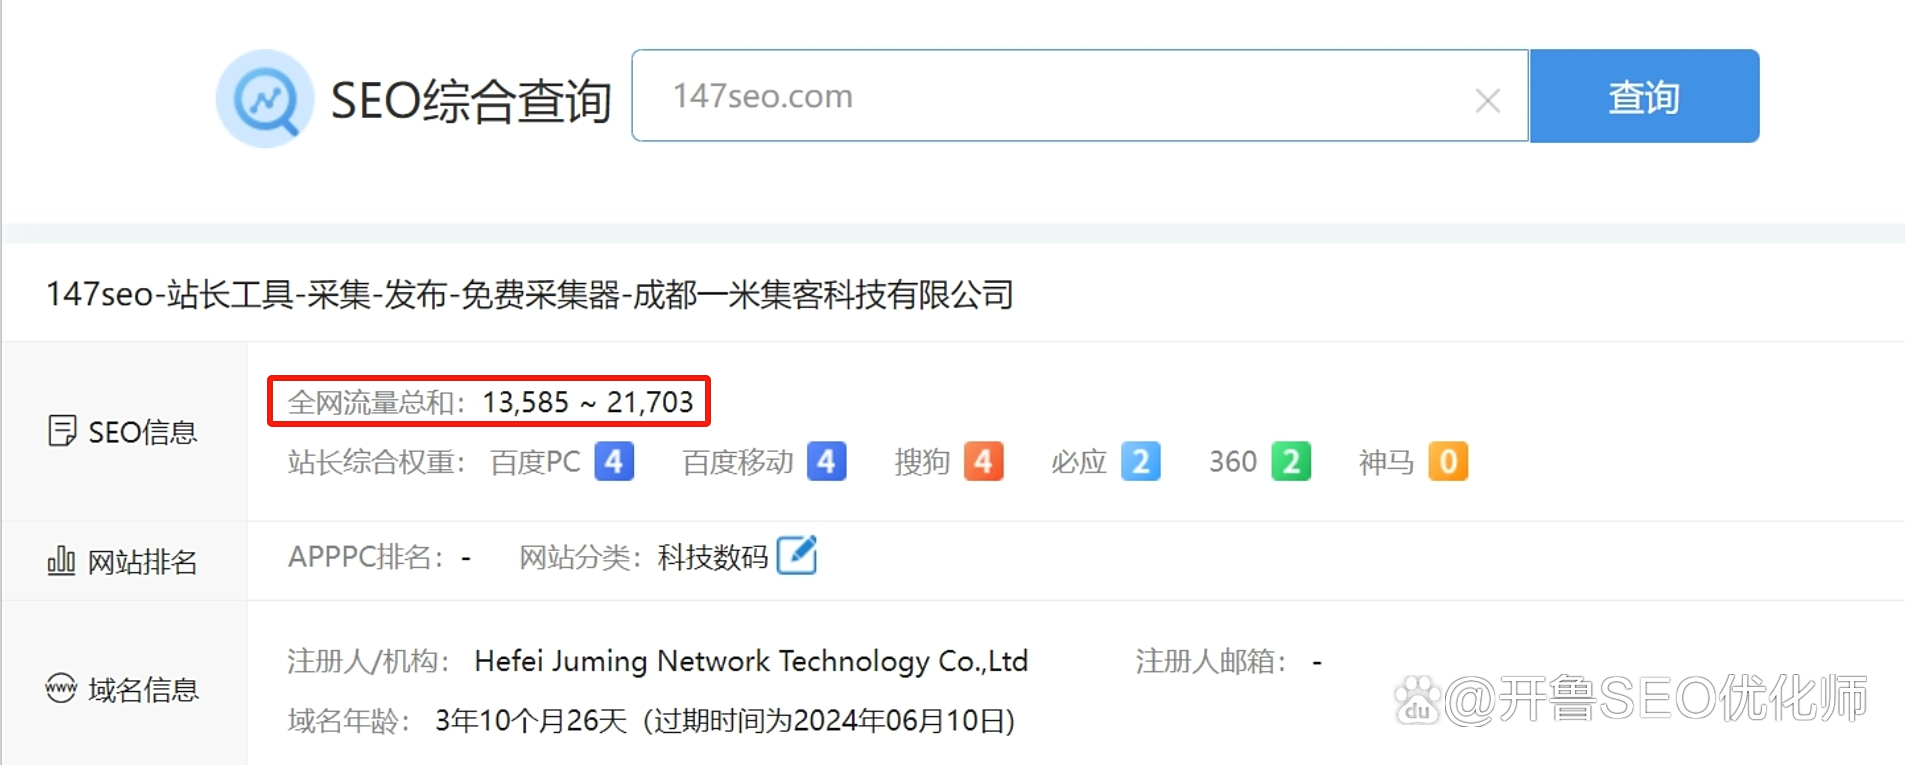Clear the domain search box
Screen dimensions: 1905x765
tap(1487, 100)
